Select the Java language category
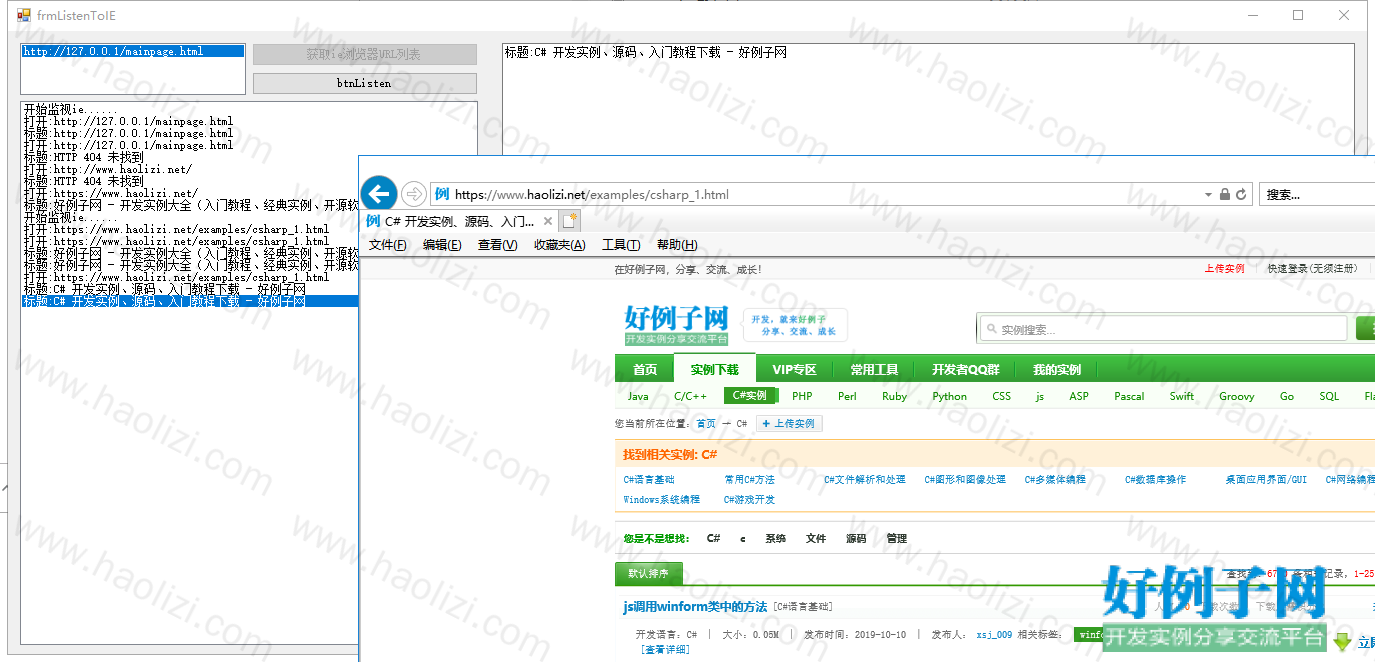This screenshot has height=662, width=1375. click(638, 396)
